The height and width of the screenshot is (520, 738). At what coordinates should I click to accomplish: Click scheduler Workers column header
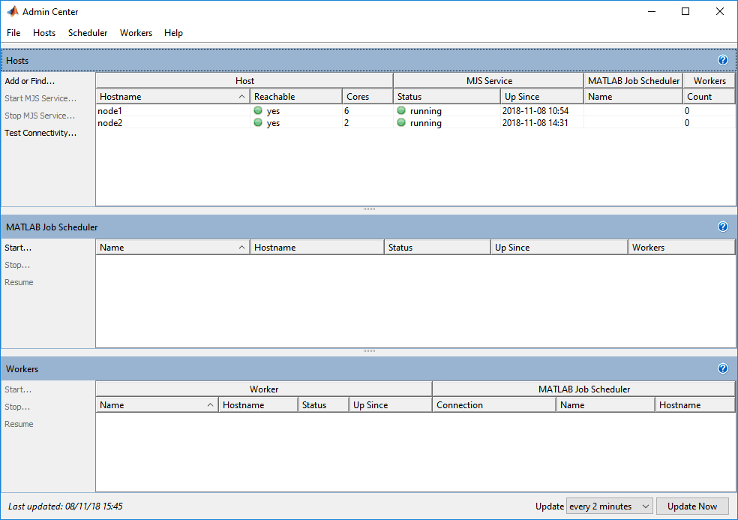tap(682, 248)
